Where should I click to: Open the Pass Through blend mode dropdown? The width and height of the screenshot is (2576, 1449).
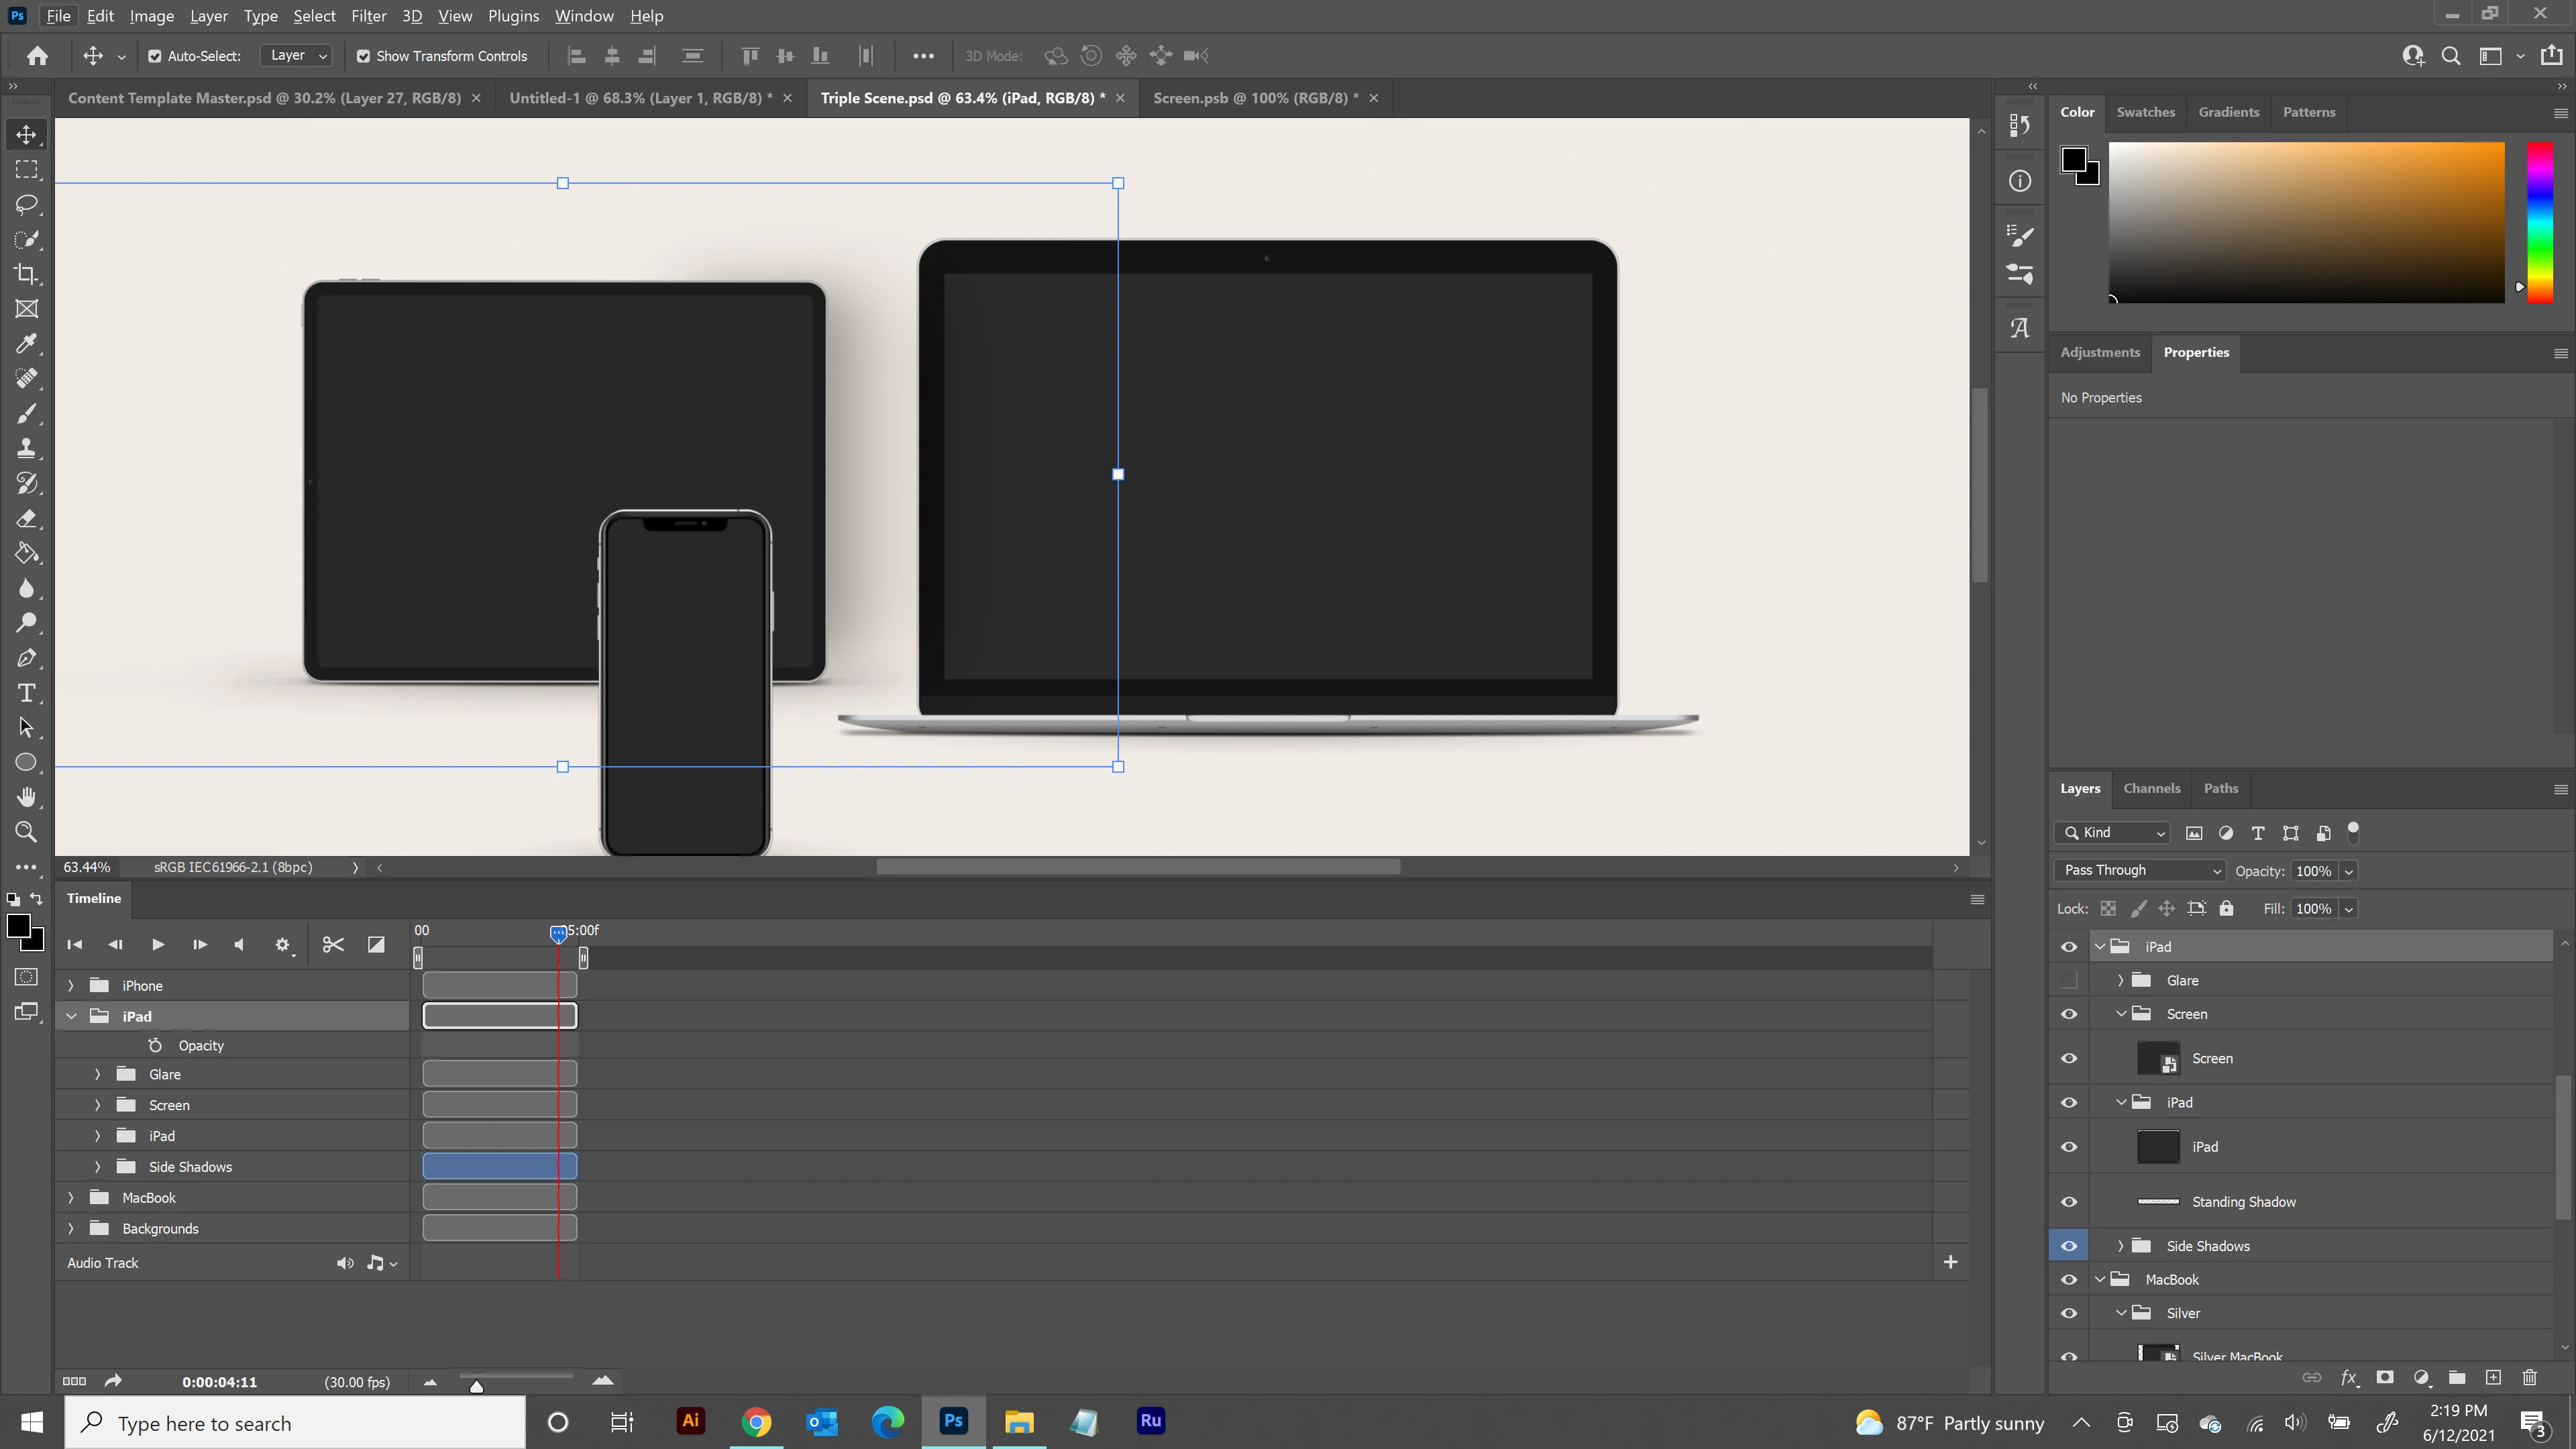(x=2139, y=870)
